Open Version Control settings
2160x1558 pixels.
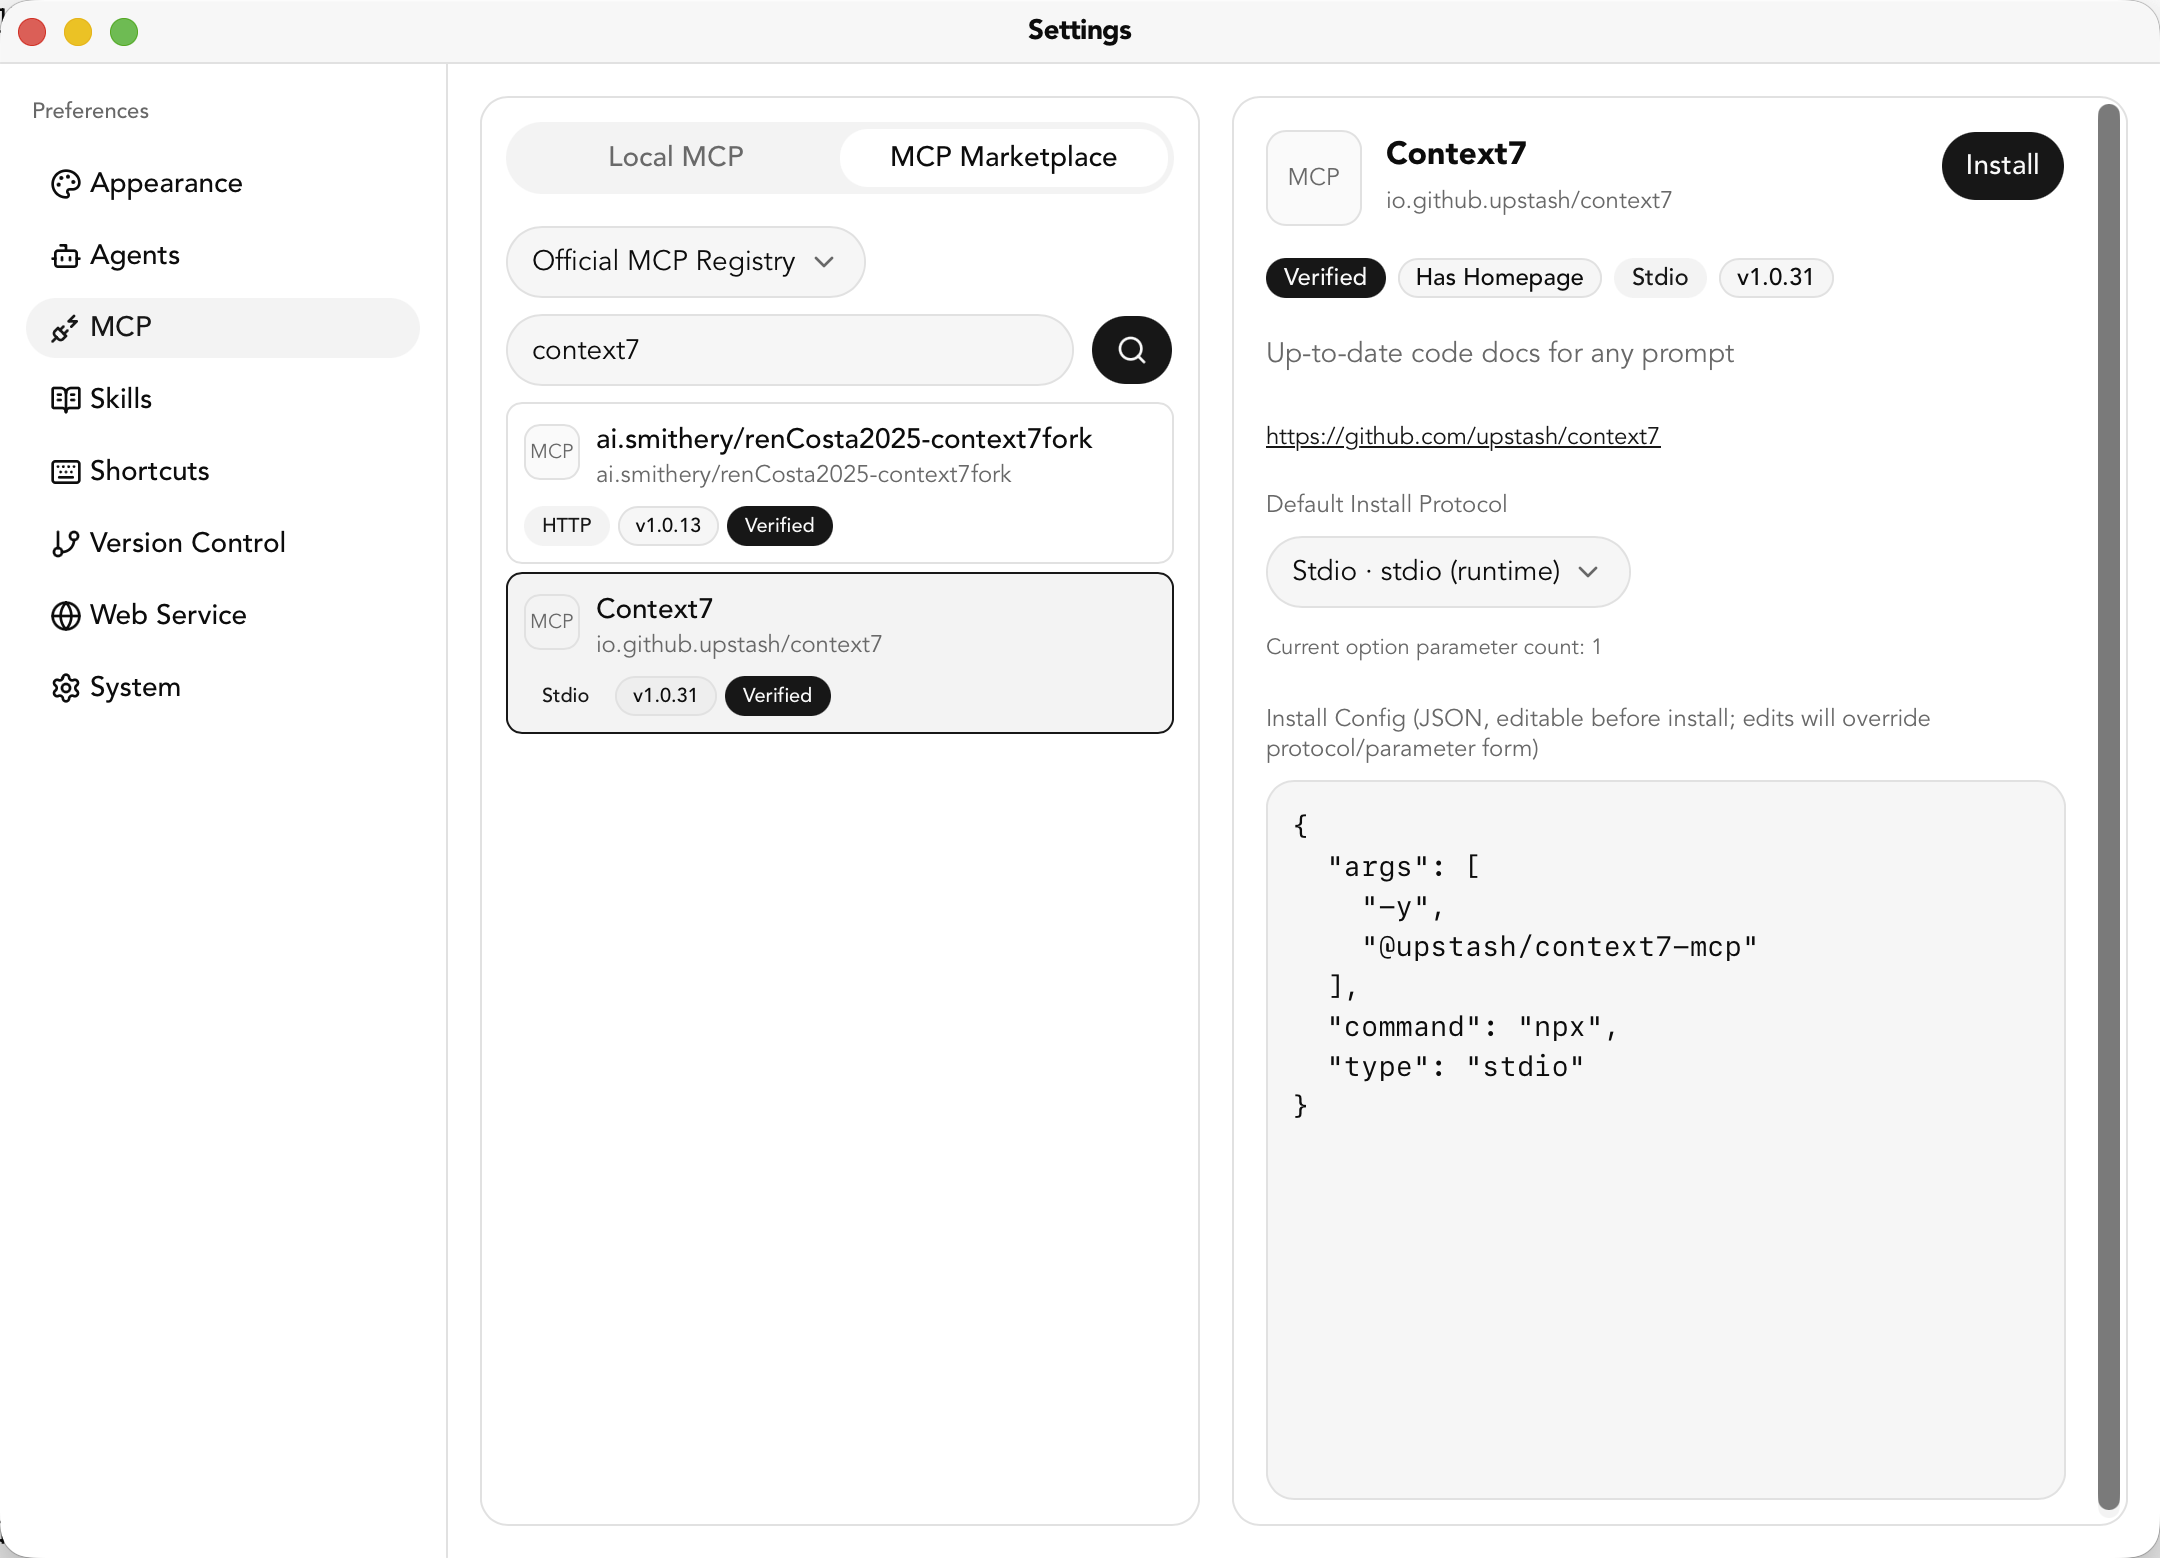coord(222,544)
